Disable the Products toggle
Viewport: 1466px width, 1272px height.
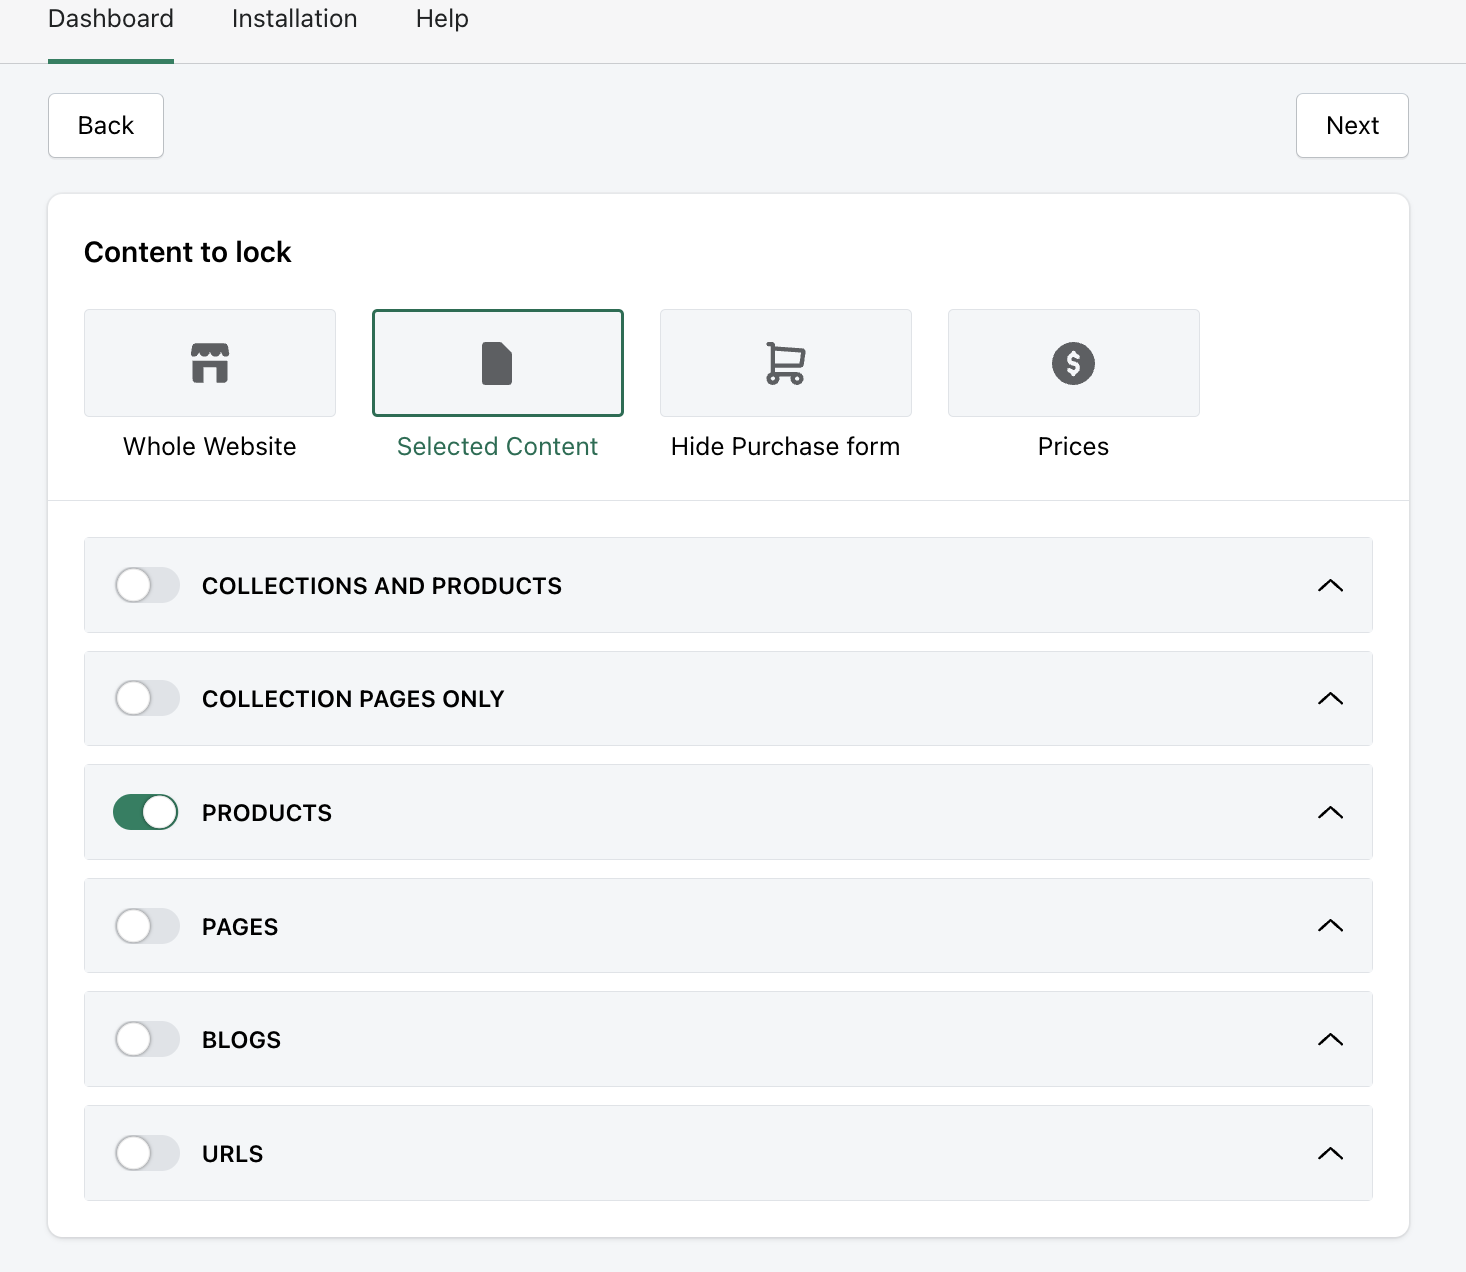click(147, 812)
